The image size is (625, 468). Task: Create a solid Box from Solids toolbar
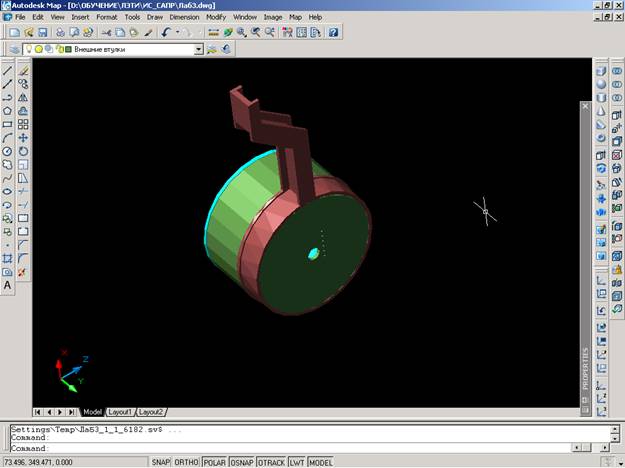pos(601,71)
